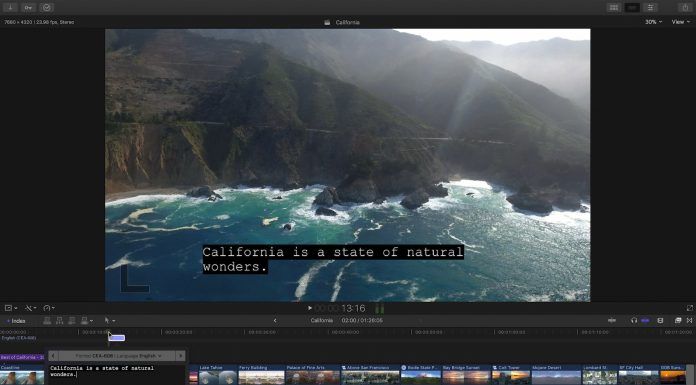Open Background Tasks checkmark button
The width and height of the screenshot is (696, 385).
tap(46, 8)
